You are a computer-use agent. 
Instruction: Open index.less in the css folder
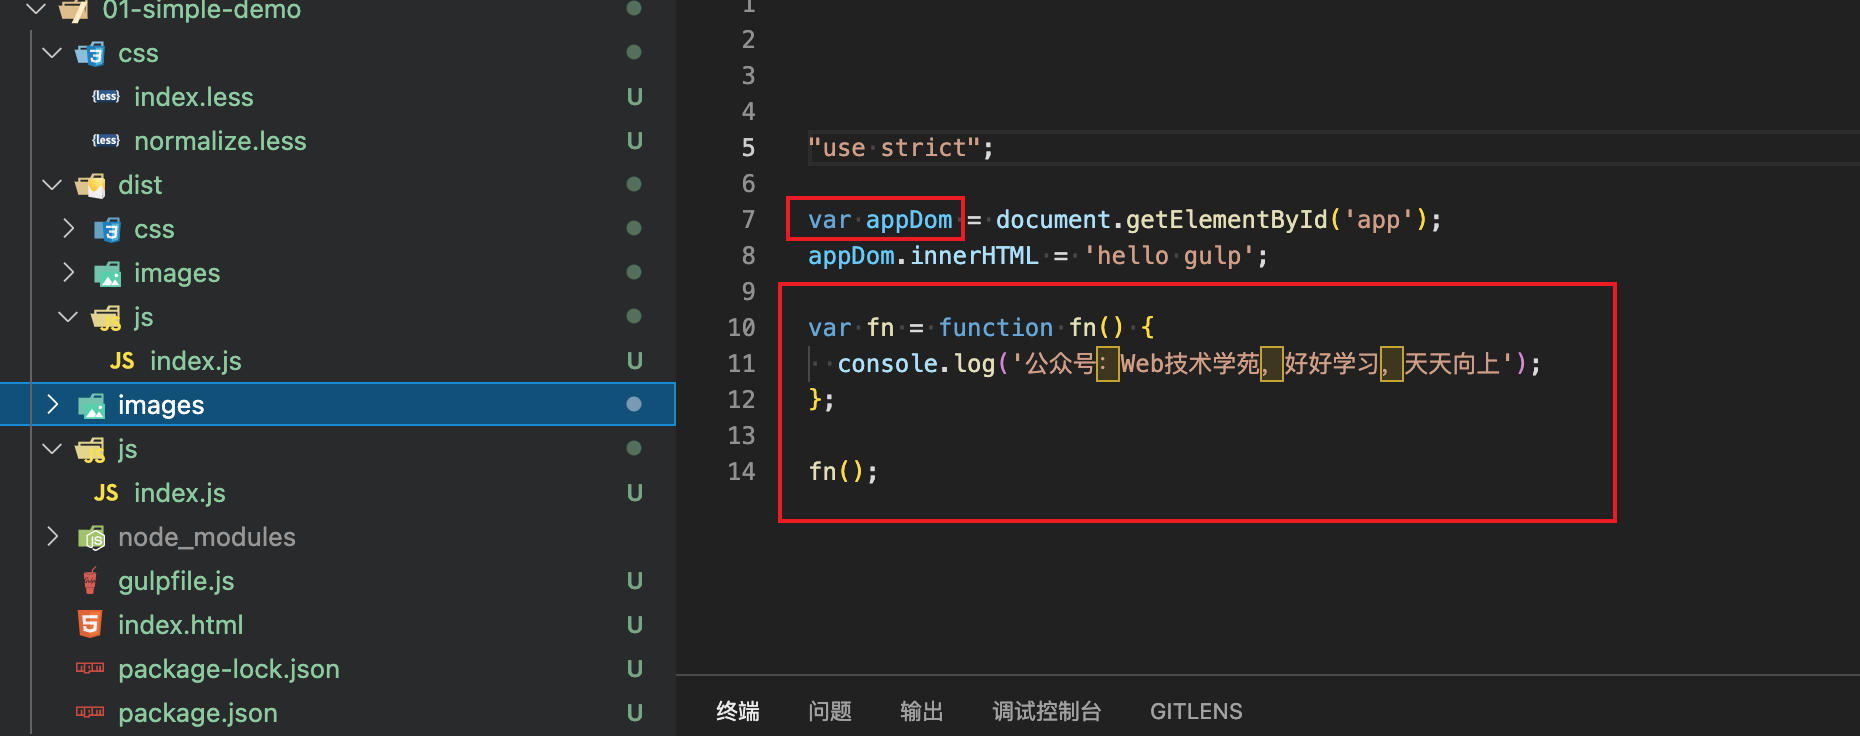coord(194,97)
